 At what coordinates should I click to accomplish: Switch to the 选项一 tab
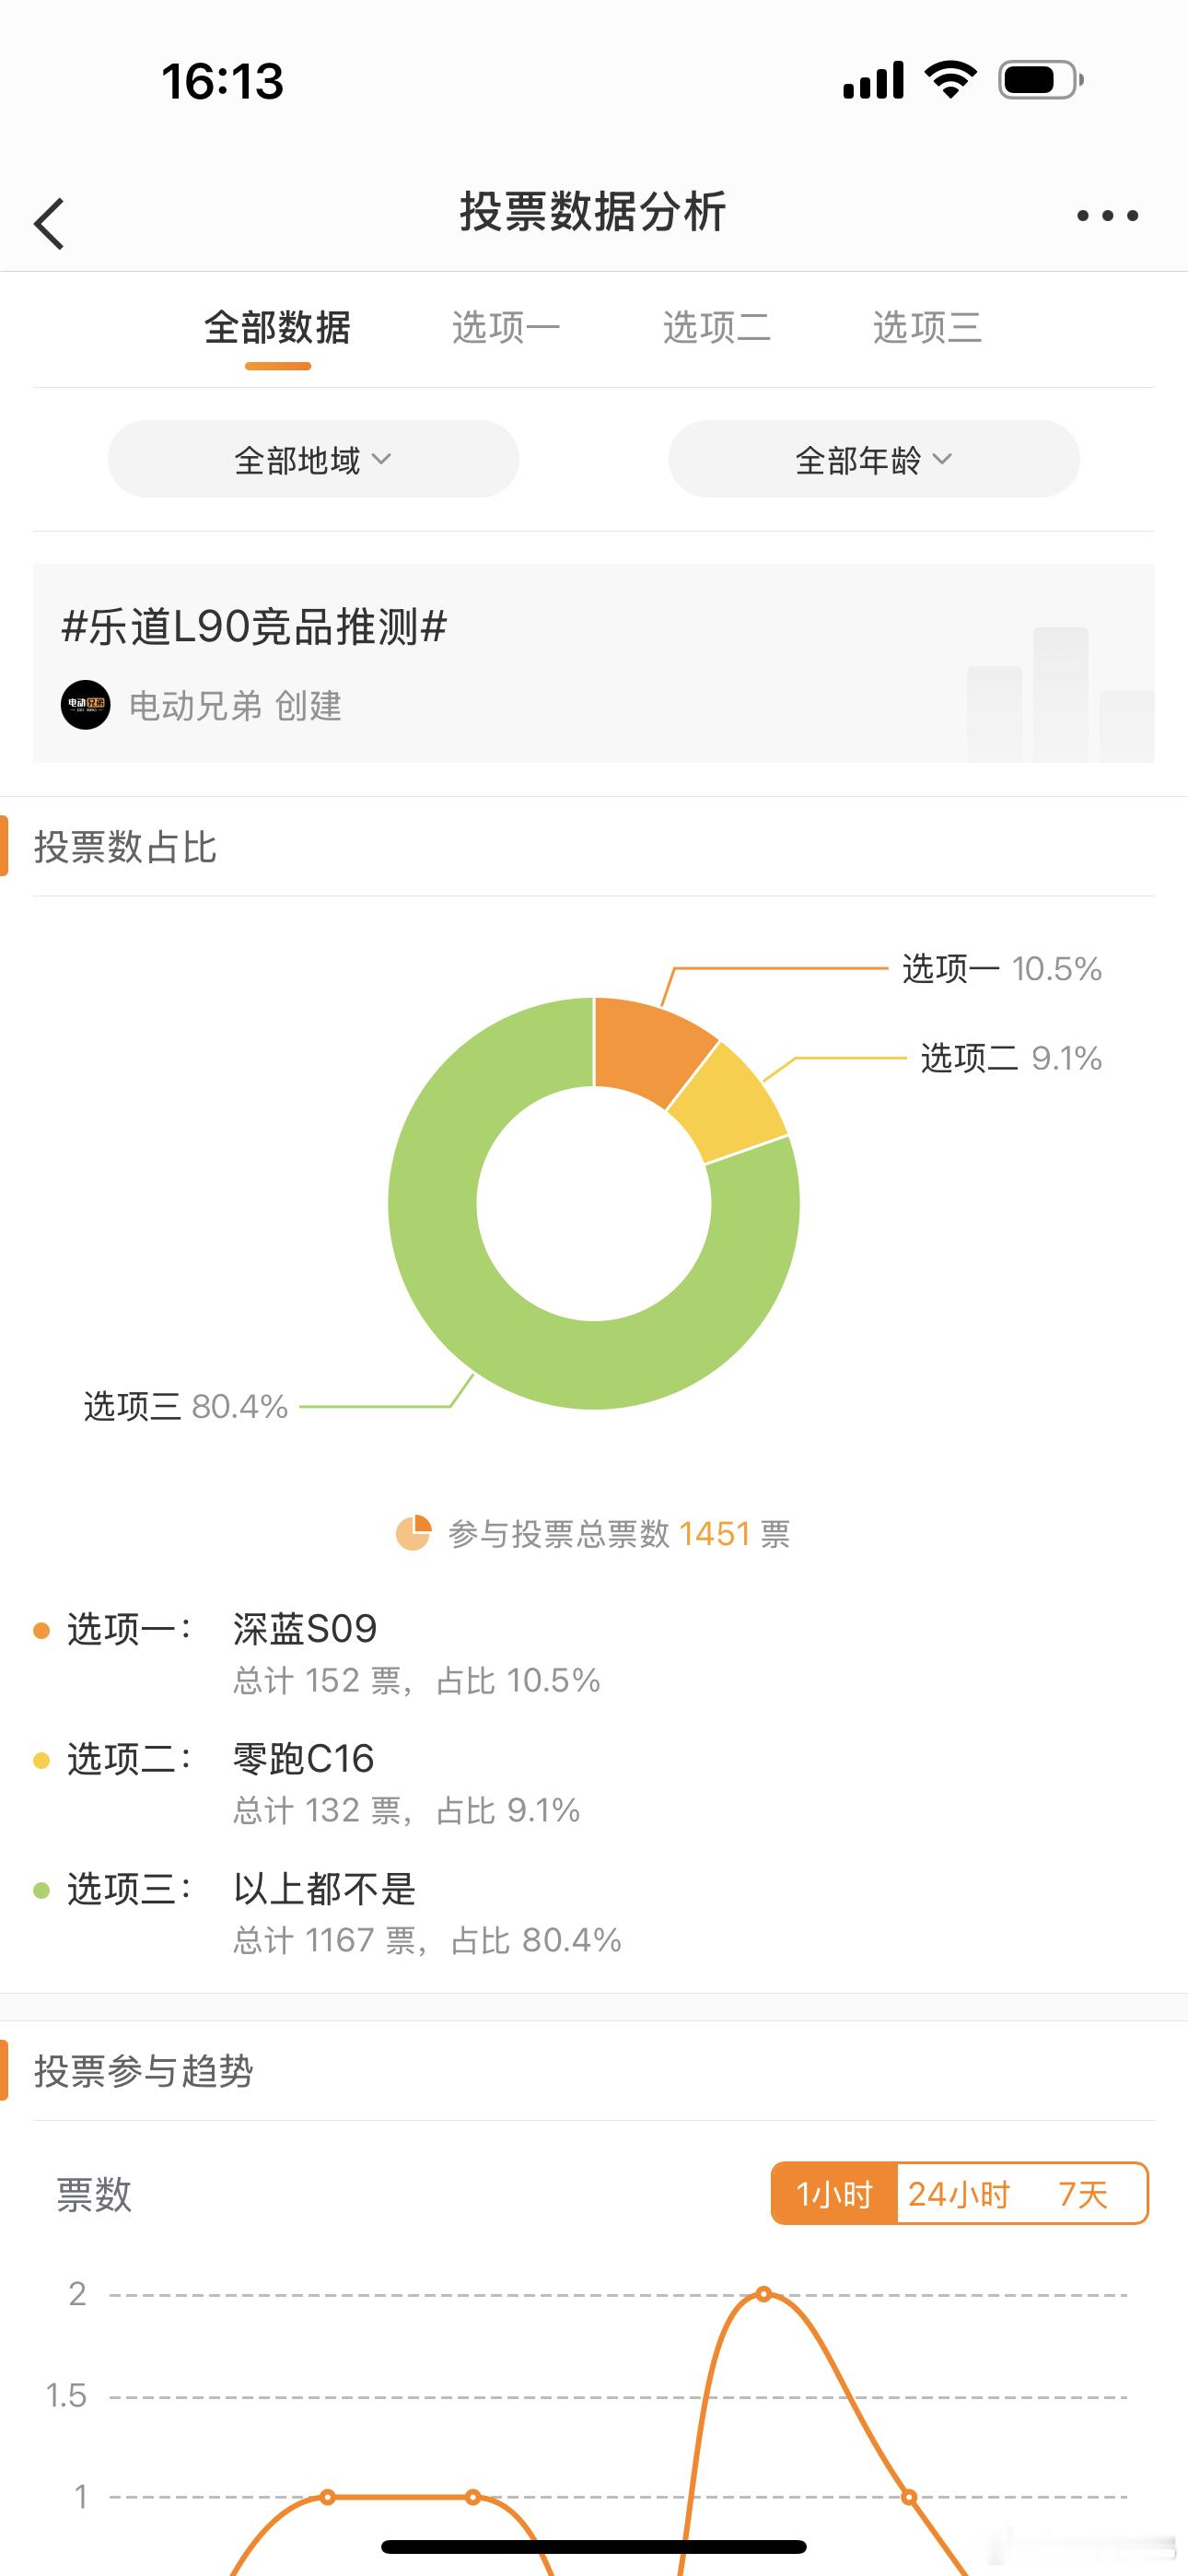point(506,328)
